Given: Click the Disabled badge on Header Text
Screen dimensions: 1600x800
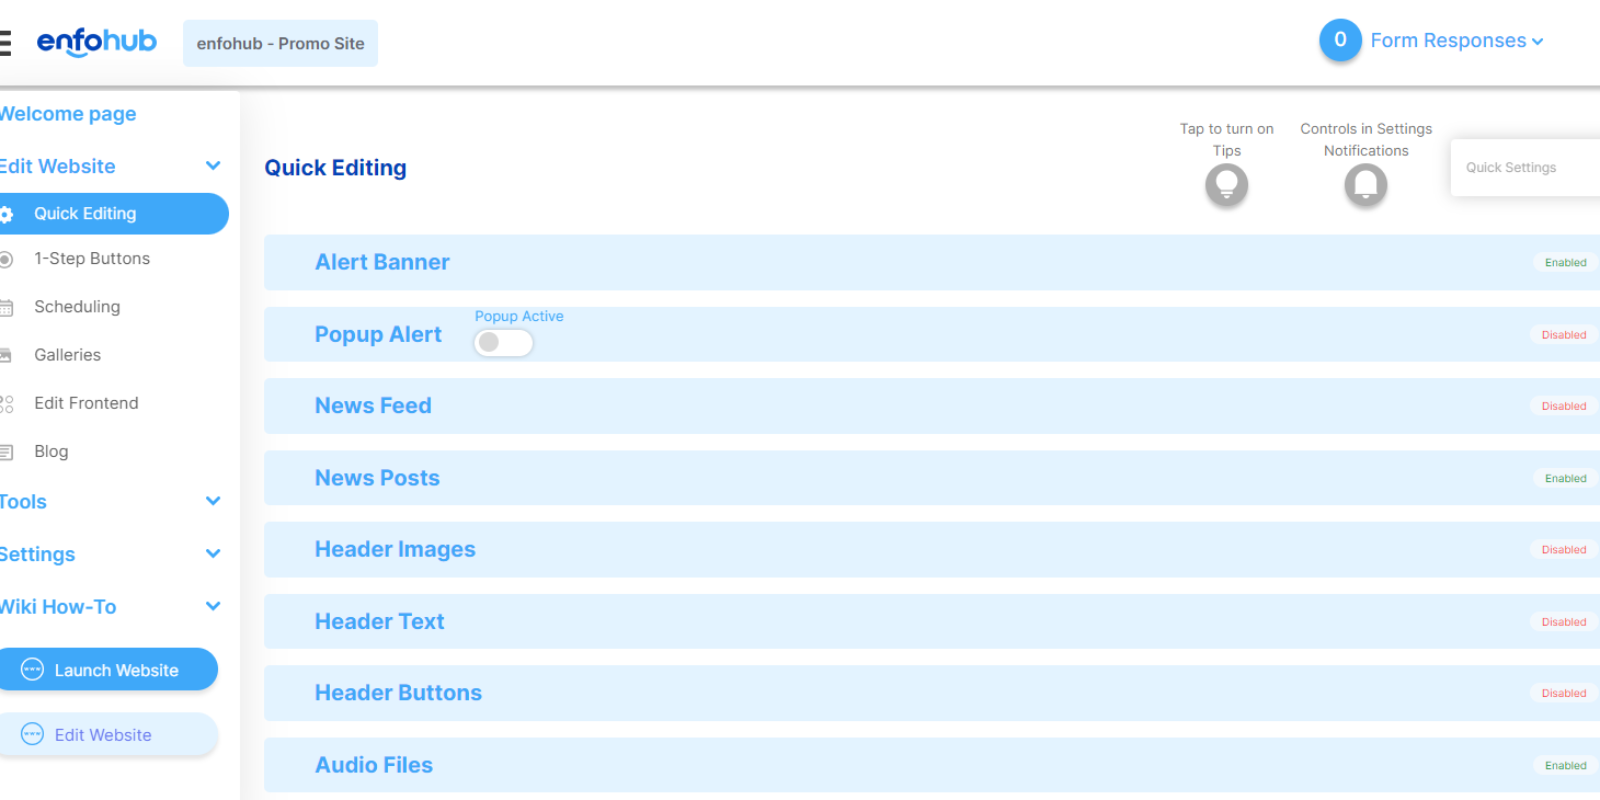Looking at the screenshot, I should (1563, 622).
